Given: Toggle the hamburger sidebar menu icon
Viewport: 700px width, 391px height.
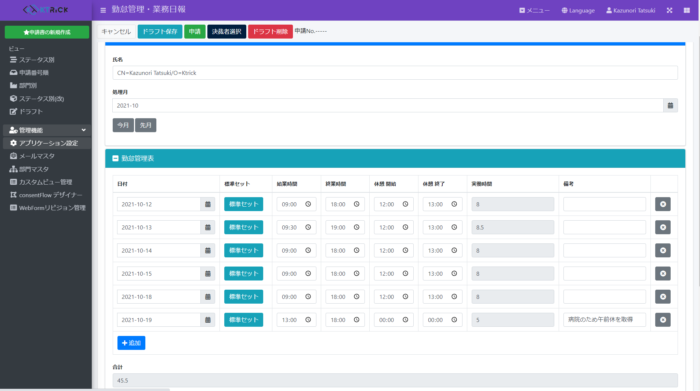Looking at the screenshot, I should point(103,10).
